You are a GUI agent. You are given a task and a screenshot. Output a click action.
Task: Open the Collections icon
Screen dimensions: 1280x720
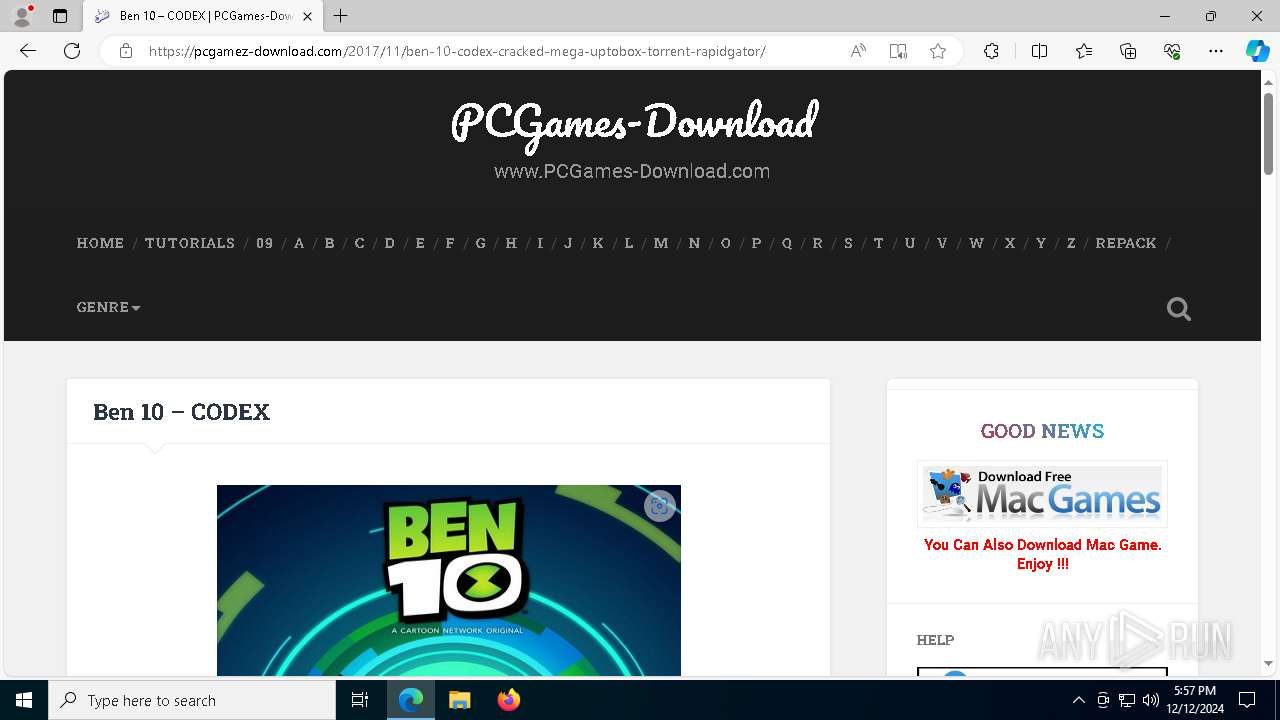[x=1128, y=51]
